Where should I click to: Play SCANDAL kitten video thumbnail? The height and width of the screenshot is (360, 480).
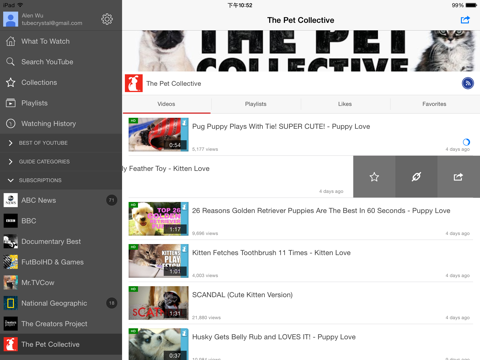159,303
